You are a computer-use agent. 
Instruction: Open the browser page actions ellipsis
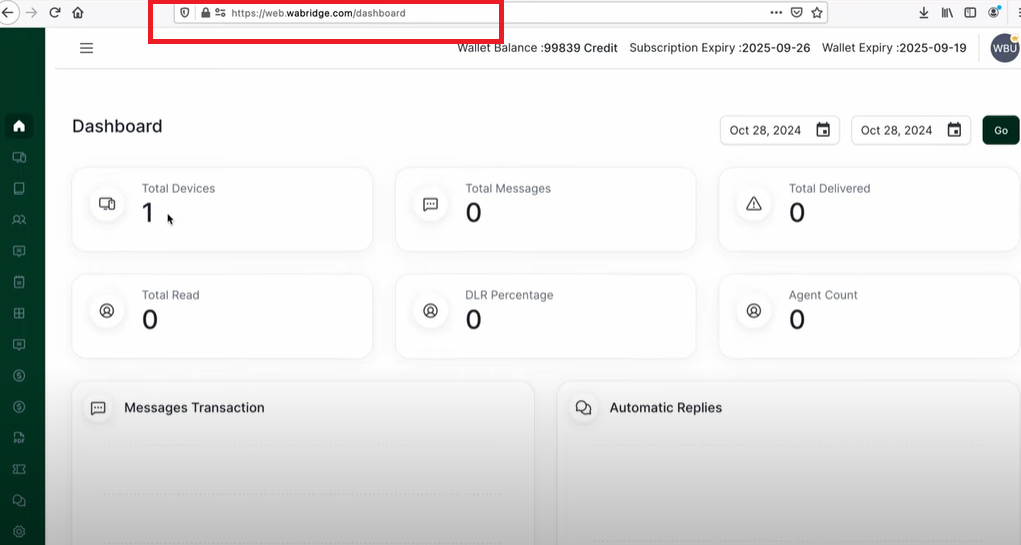tap(776, 12)
